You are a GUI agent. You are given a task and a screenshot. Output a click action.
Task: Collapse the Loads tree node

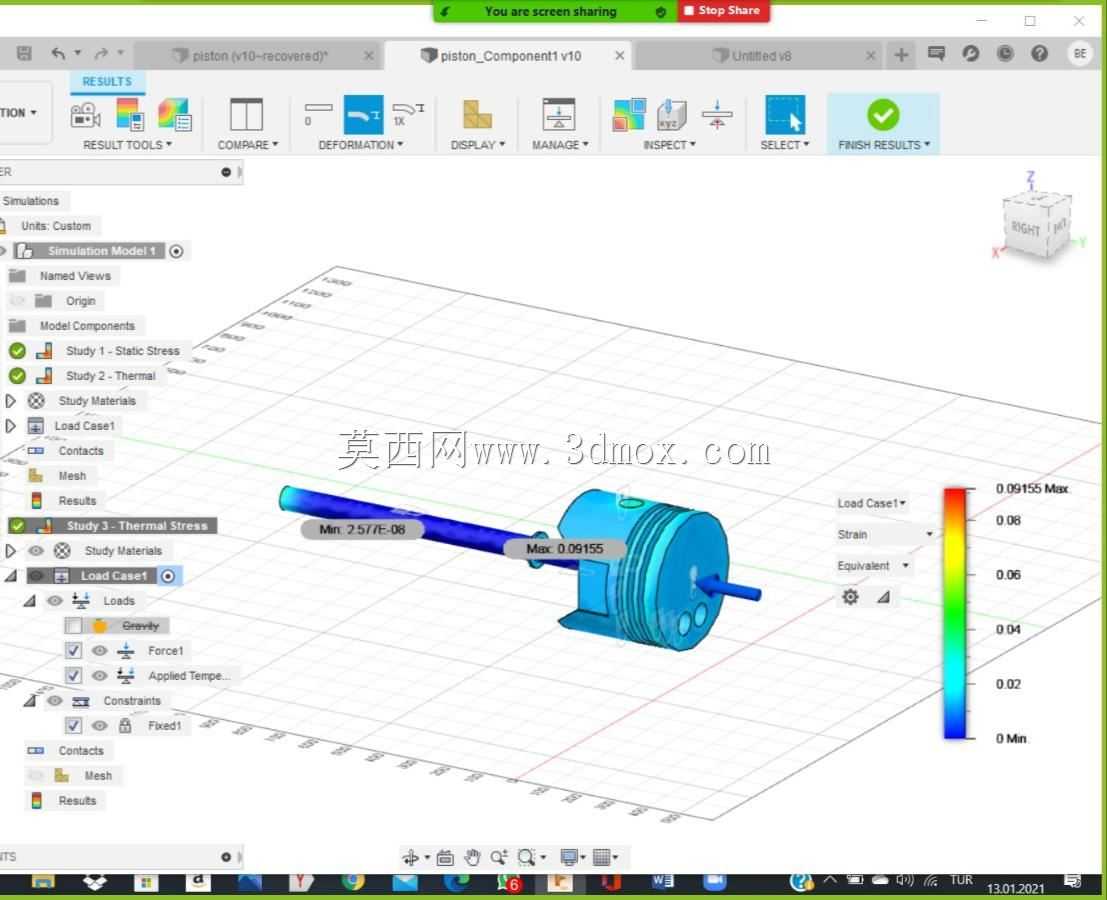(30, 601)
